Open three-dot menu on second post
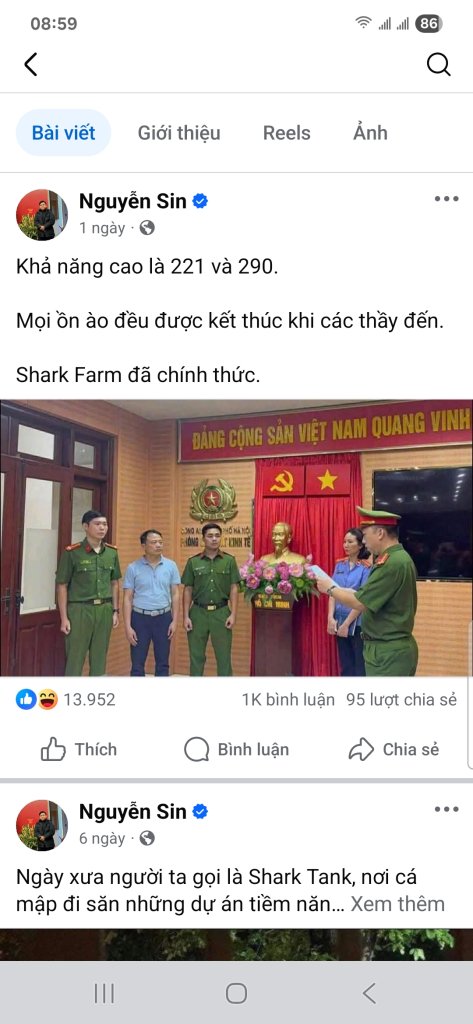Image resolution: width=473 pixels, height=1024 pixels. tap(446, 809)
